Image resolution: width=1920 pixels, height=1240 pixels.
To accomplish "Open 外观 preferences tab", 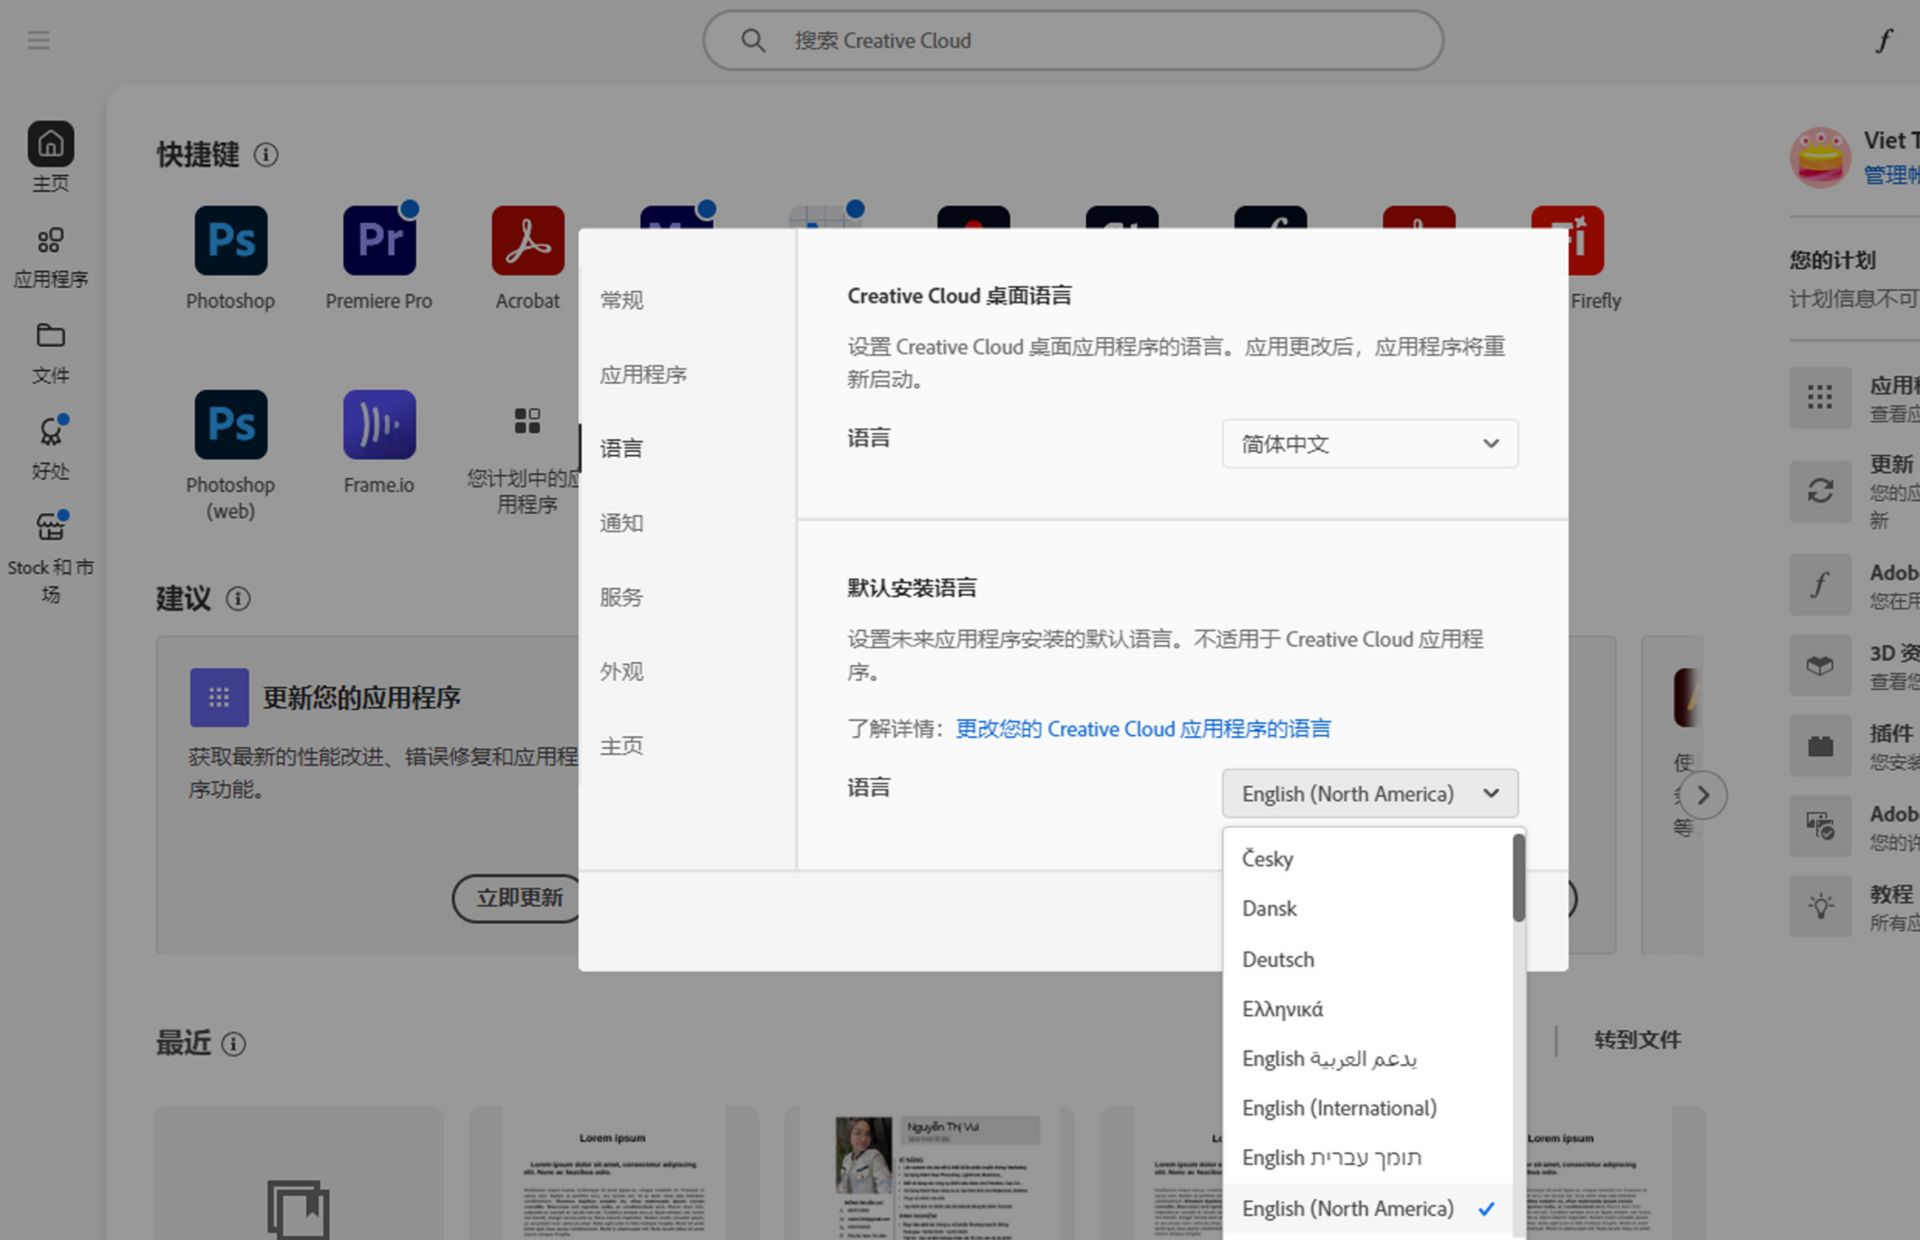I will (621, 672).
